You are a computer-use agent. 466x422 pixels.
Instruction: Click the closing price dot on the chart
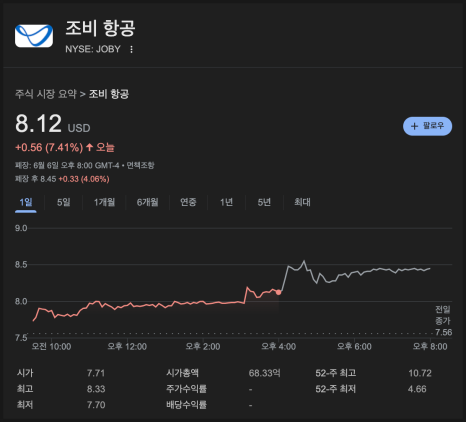278,292
